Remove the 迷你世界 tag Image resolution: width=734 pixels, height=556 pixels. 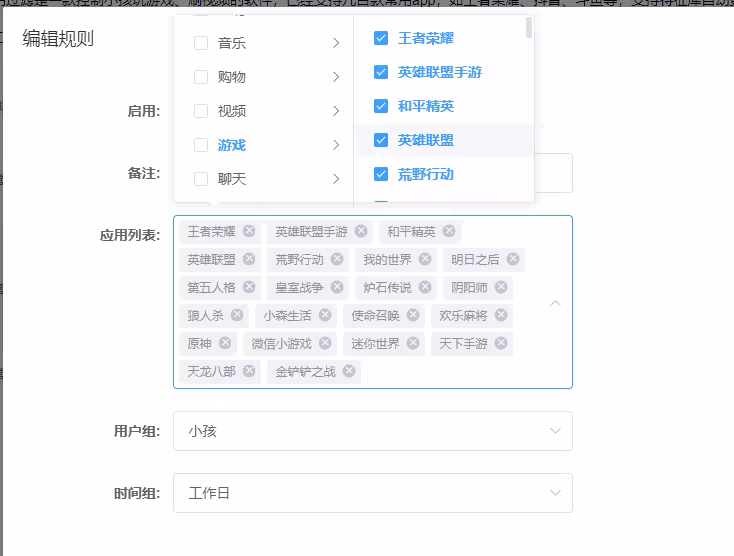pyautogui.click(x=413, y=343)
